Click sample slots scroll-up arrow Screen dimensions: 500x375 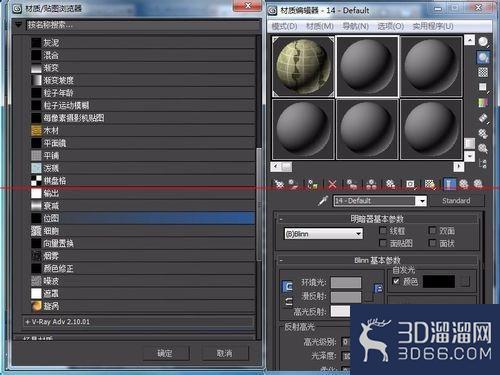click(x=469, y=40)
